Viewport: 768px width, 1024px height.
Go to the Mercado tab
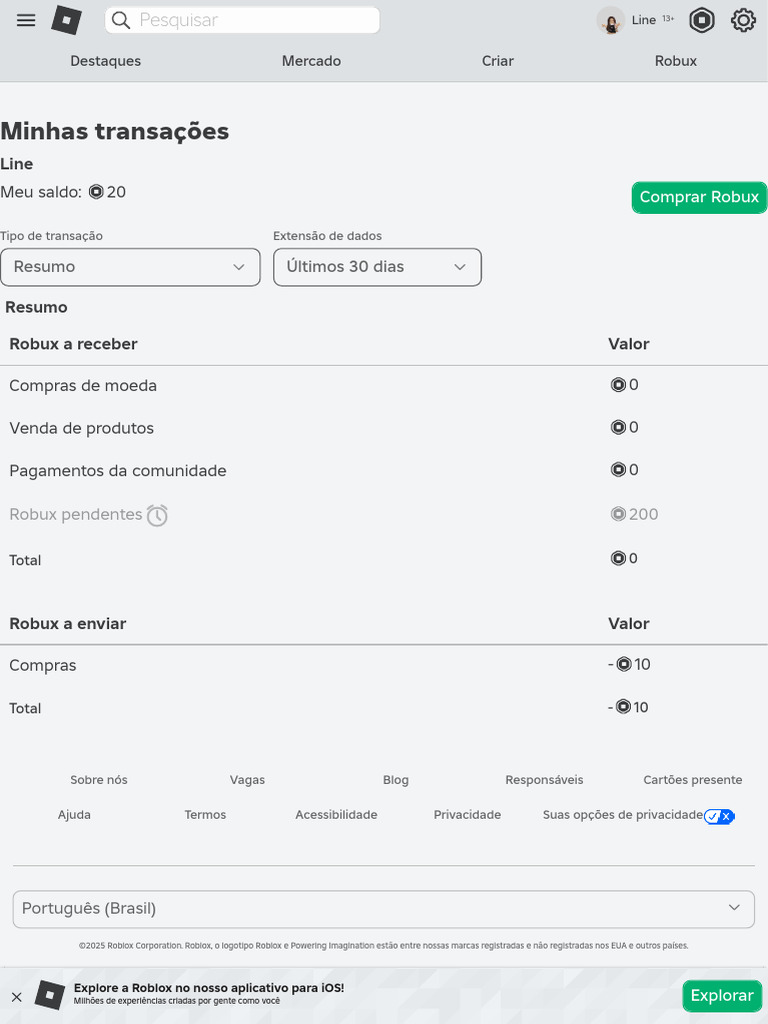coord(311,61)
